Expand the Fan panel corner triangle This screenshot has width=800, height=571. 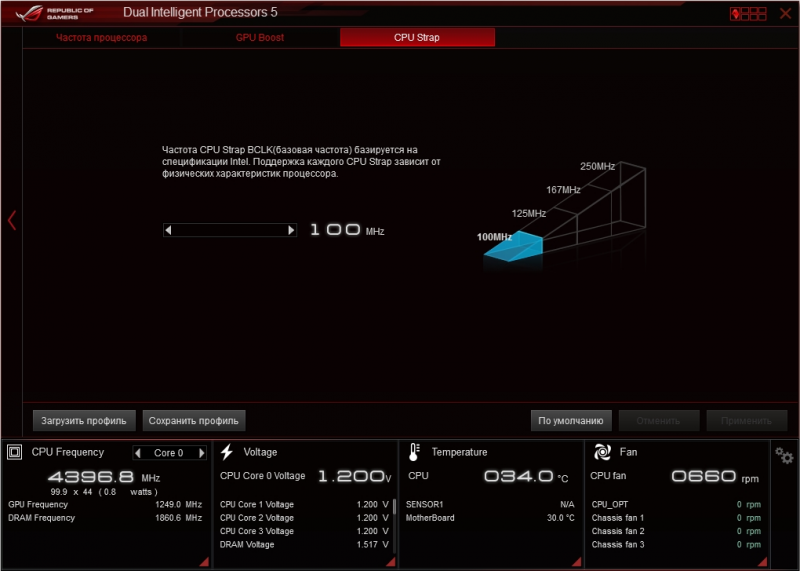click(763, 561)
